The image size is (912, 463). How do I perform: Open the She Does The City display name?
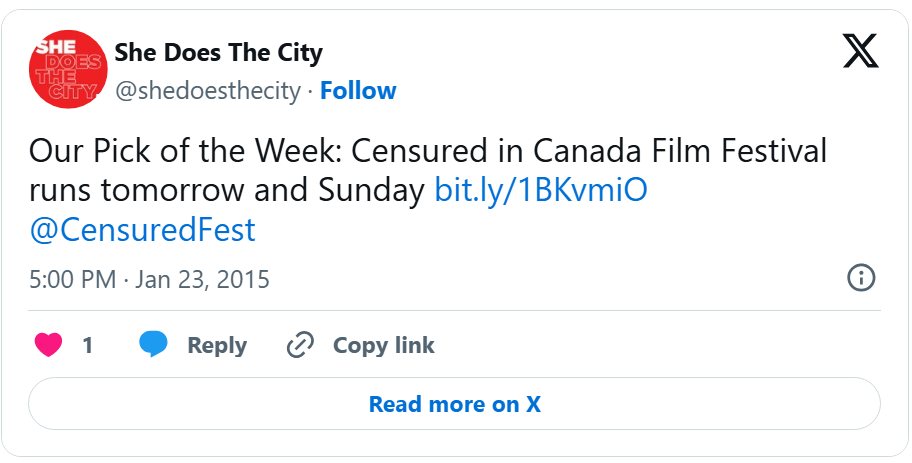point(219,52)
